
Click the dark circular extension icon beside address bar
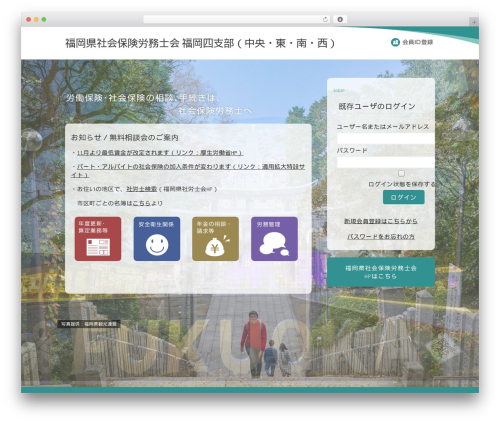[340, 19]
